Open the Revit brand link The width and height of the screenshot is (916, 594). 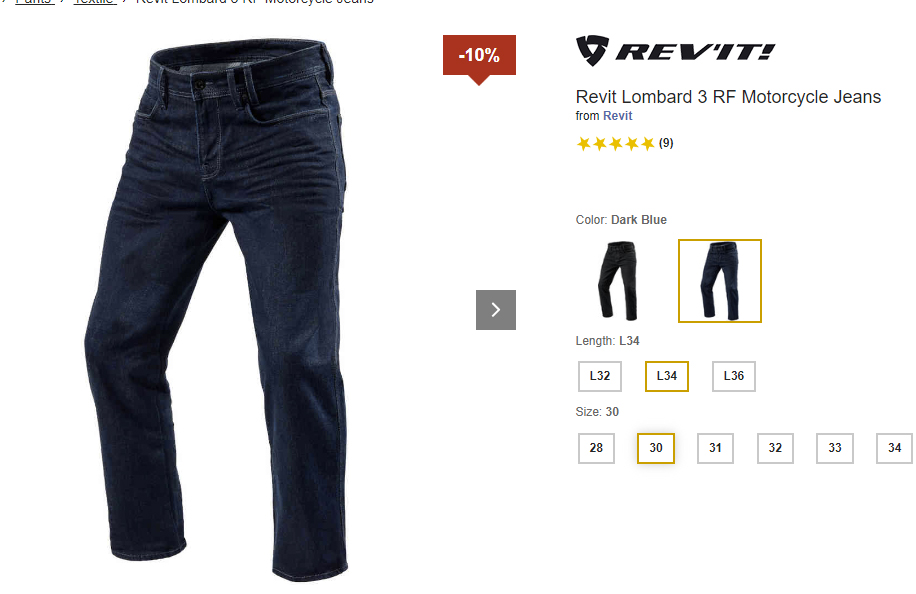pyautogui.click(x=617, y=116)
